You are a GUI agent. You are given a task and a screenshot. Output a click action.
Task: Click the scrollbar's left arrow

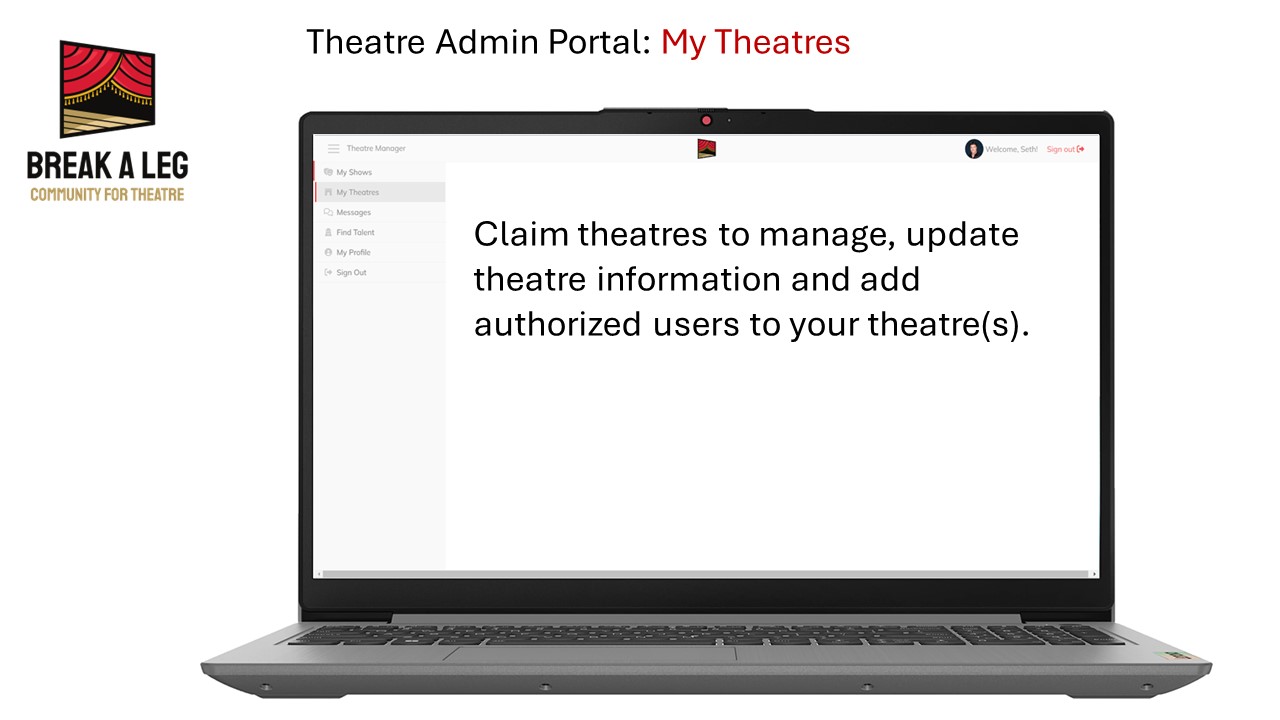click(x=318, y=574)
